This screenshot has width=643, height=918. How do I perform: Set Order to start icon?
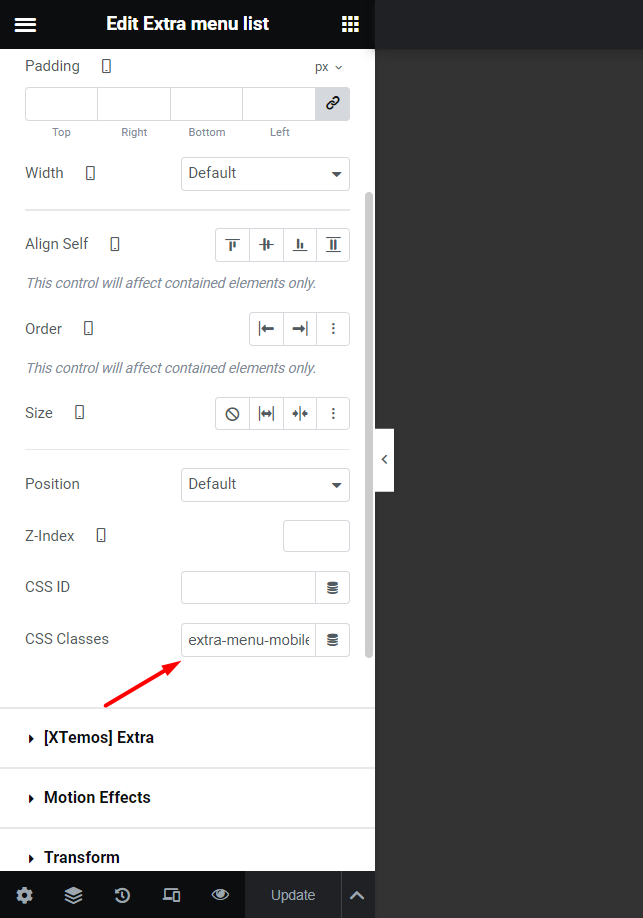click(x=266, y=329)
